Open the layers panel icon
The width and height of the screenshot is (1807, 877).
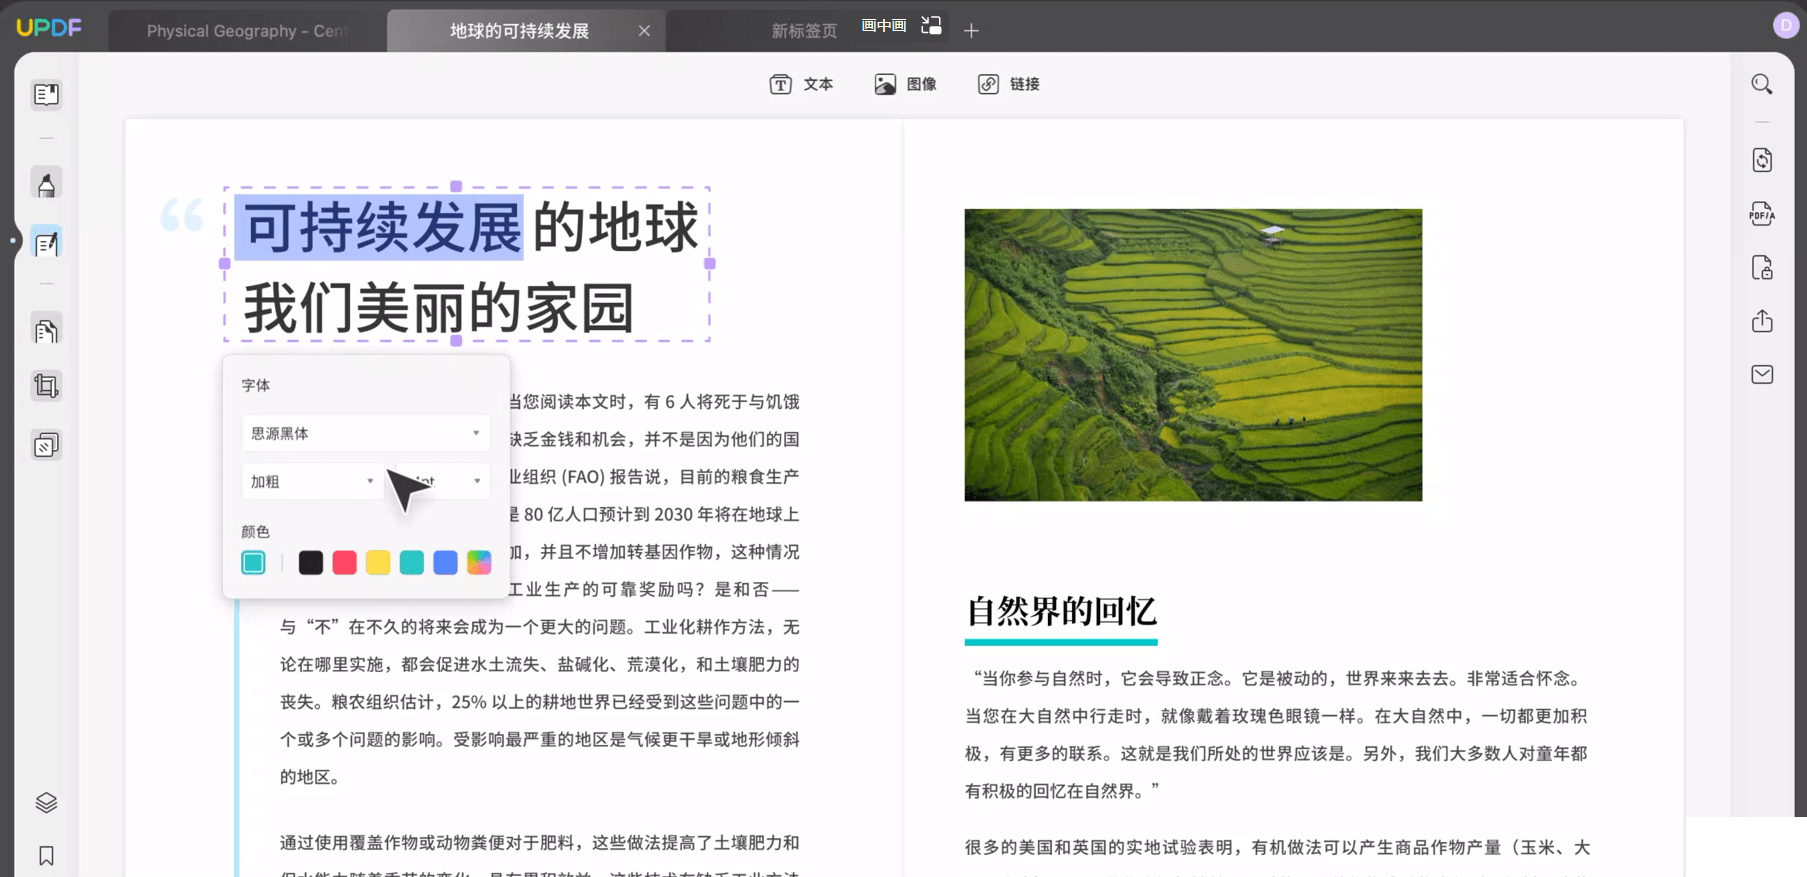[x=46, y=803]
